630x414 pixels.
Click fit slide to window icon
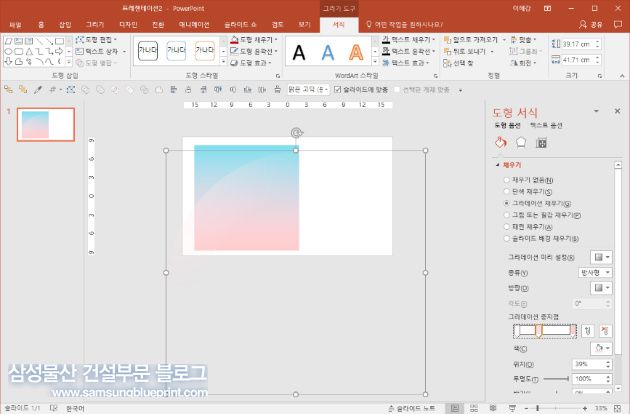point(618,408)
